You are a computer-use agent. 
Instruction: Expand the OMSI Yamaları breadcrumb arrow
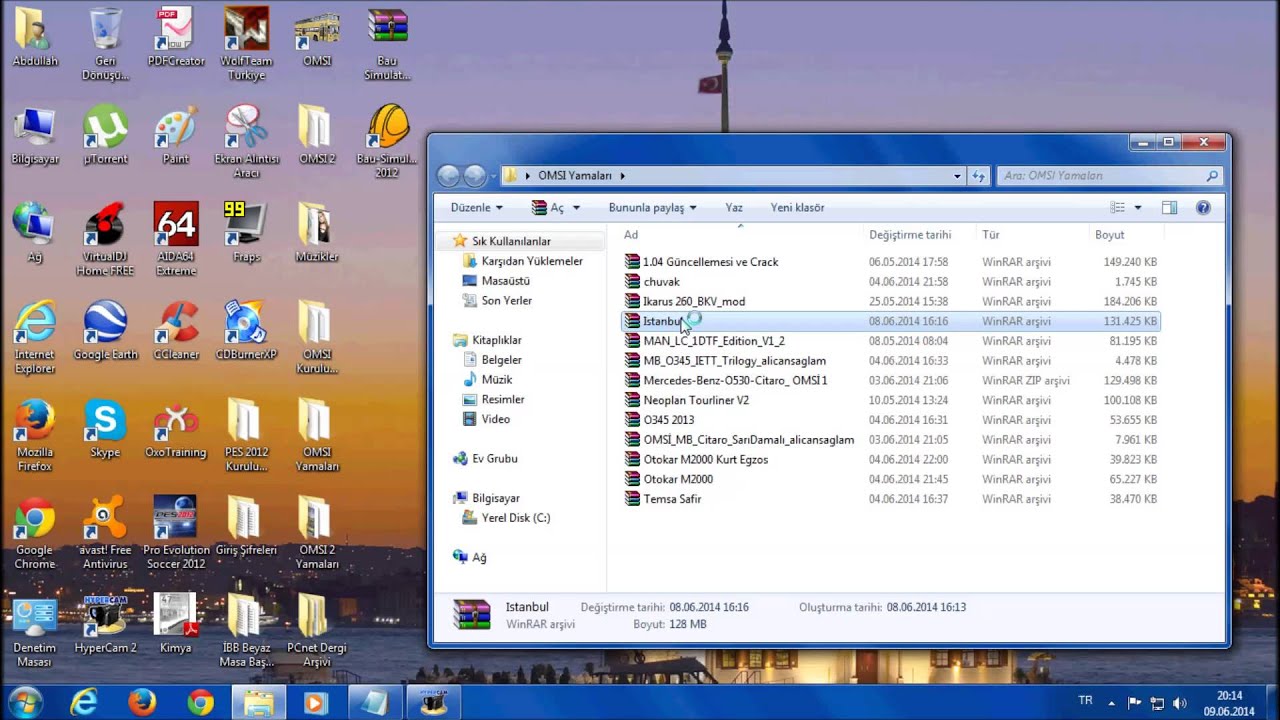(x=622, y=176)
